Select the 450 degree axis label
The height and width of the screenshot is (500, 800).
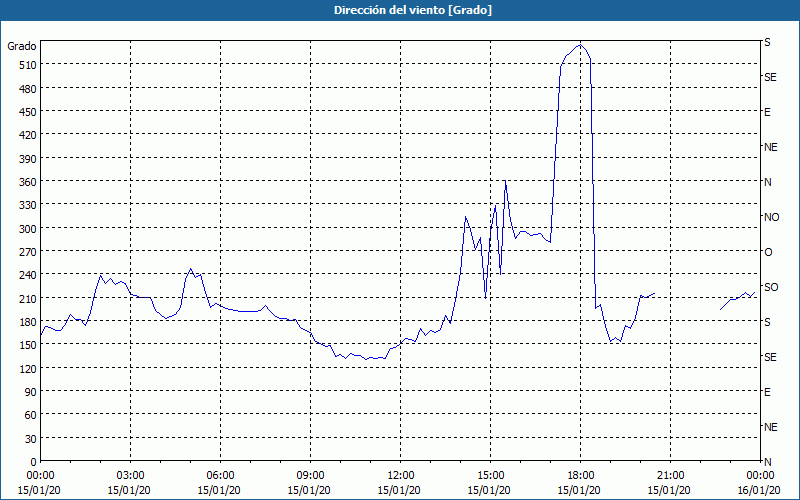pos(28,112)
